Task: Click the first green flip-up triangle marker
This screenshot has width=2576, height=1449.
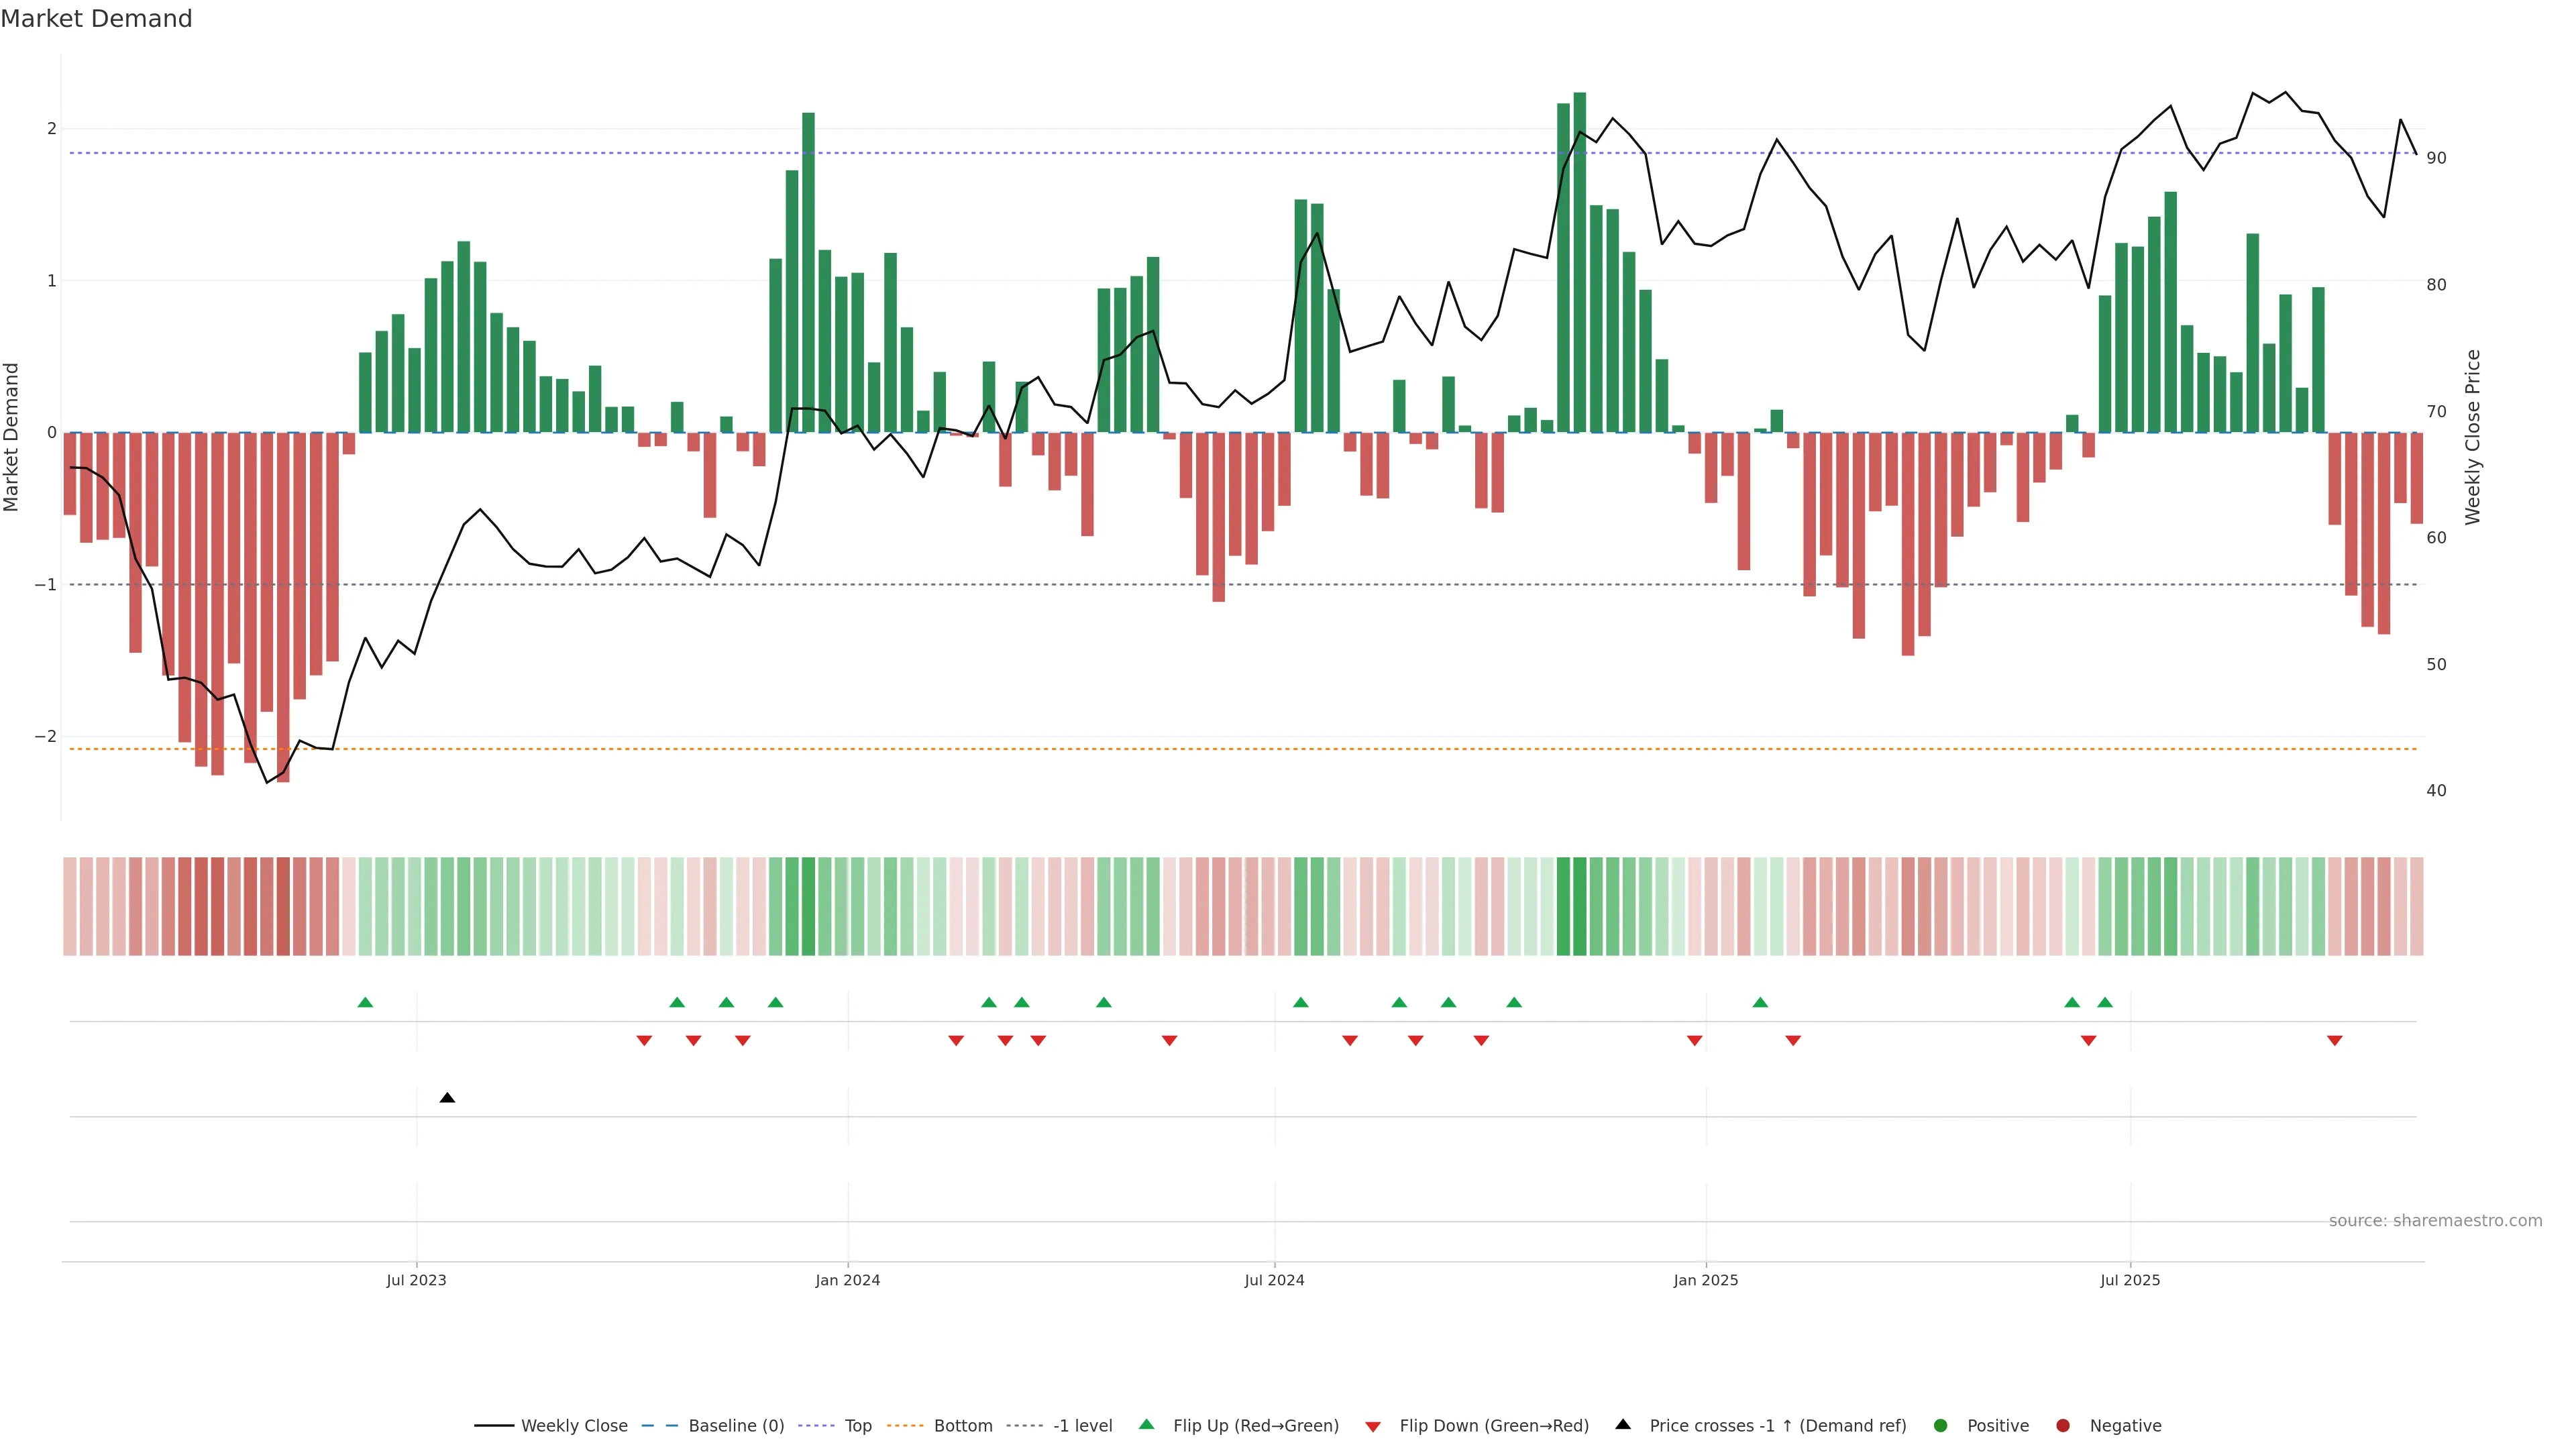Action: tap(365, 1002)
